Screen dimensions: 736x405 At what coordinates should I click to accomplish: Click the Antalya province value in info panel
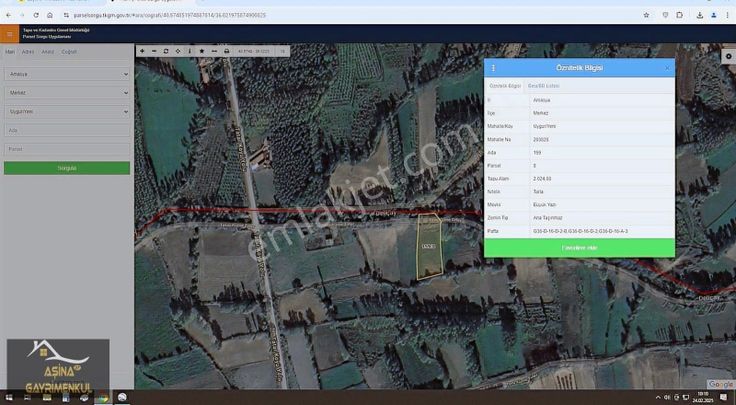541,100
